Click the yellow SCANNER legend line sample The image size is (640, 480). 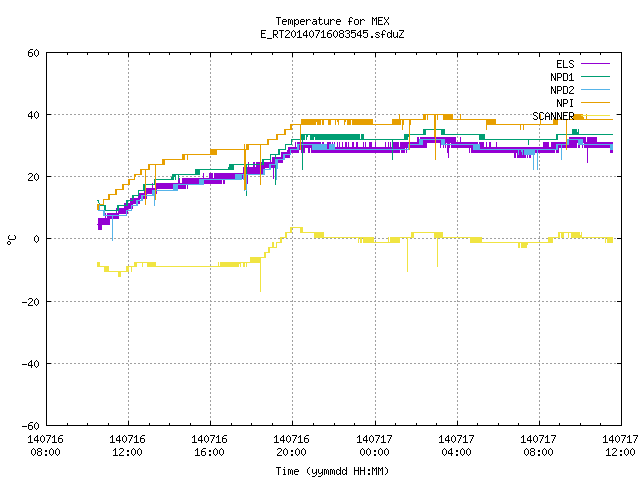point(595,116)
